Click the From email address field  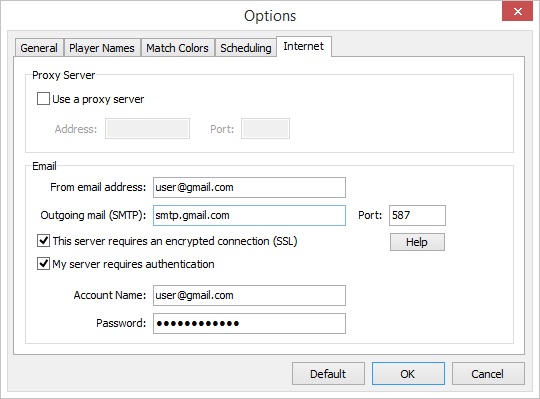coord(249,187)
